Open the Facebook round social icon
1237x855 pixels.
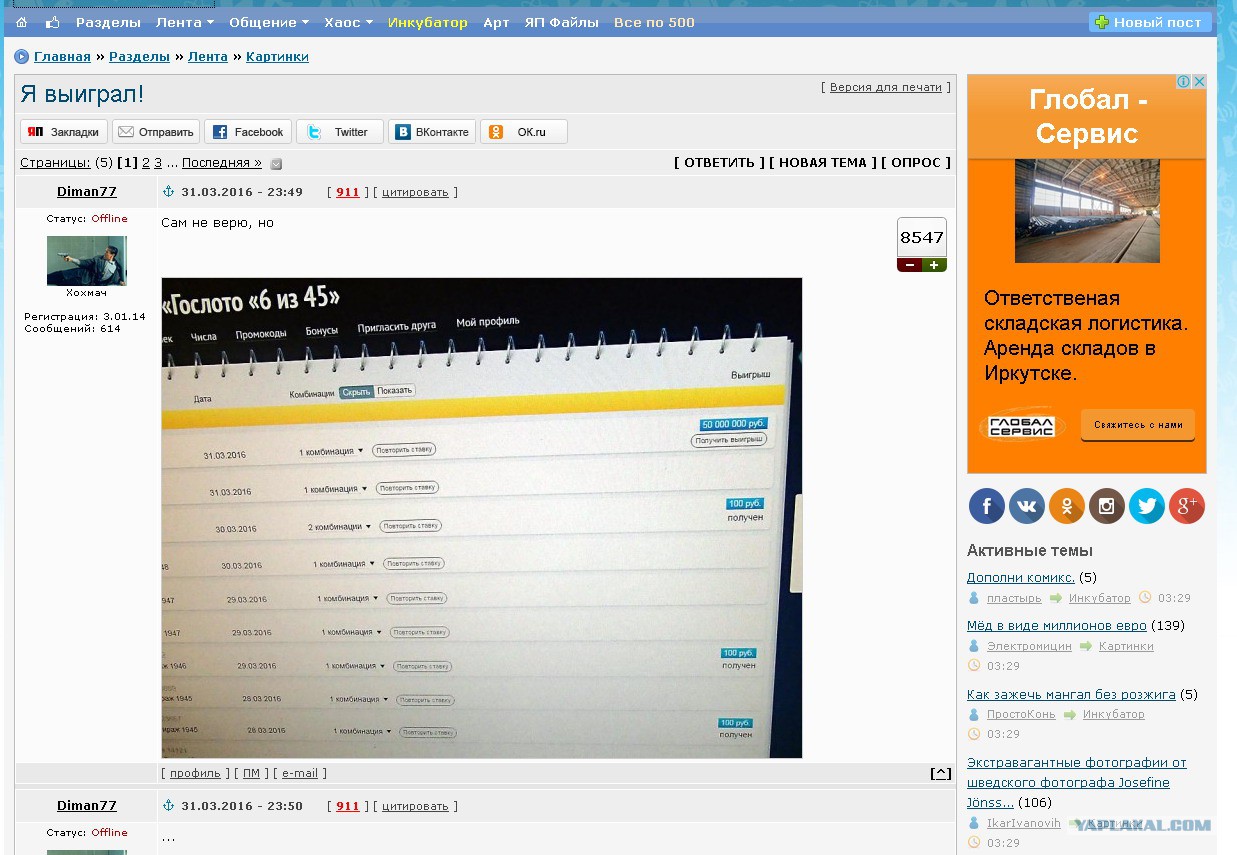(x=986, y=507)
